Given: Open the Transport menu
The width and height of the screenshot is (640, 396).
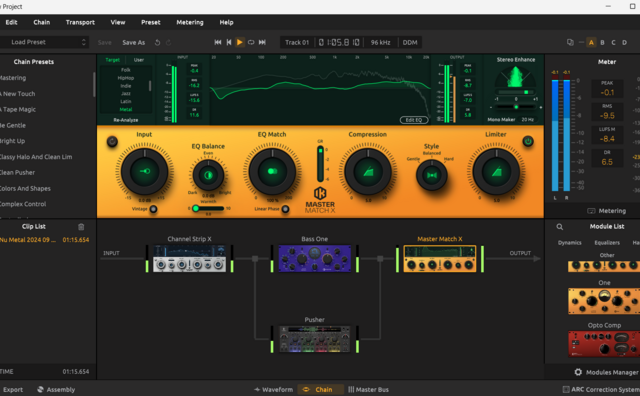Looking at the screenshot, I should point(80,22).
